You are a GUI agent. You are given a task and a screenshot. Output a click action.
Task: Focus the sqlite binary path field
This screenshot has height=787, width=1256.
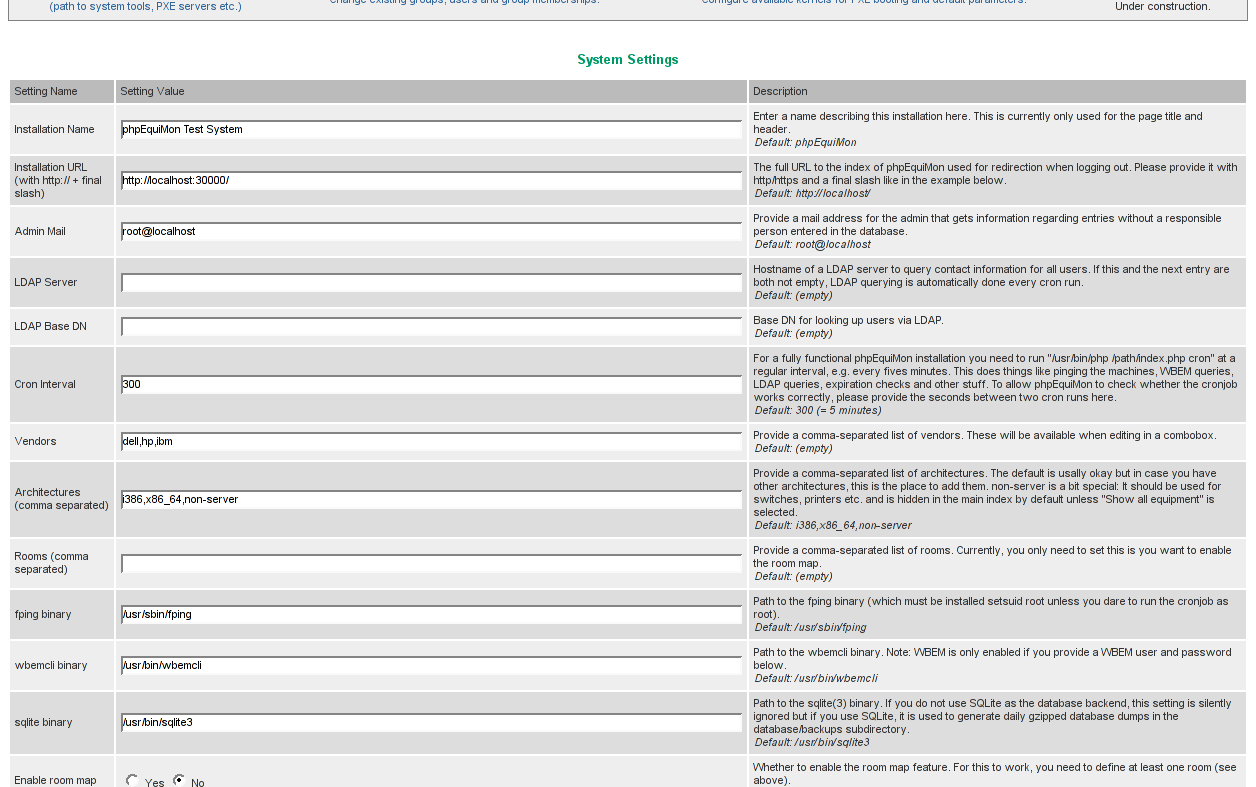(x=431, y=722)
